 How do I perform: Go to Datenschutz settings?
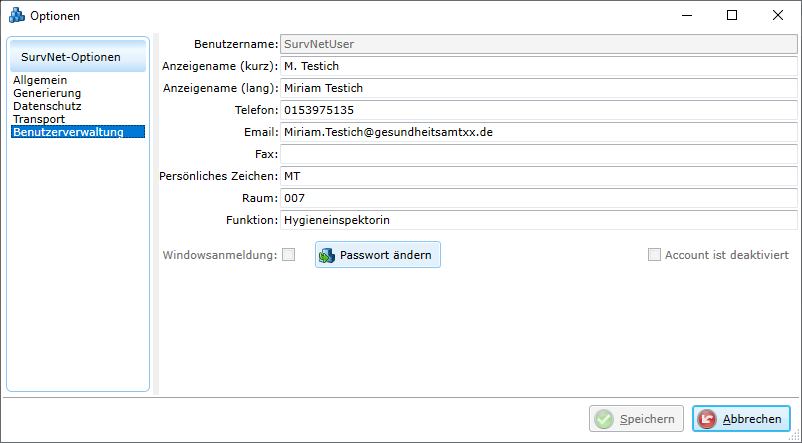(x=47, y=106)
